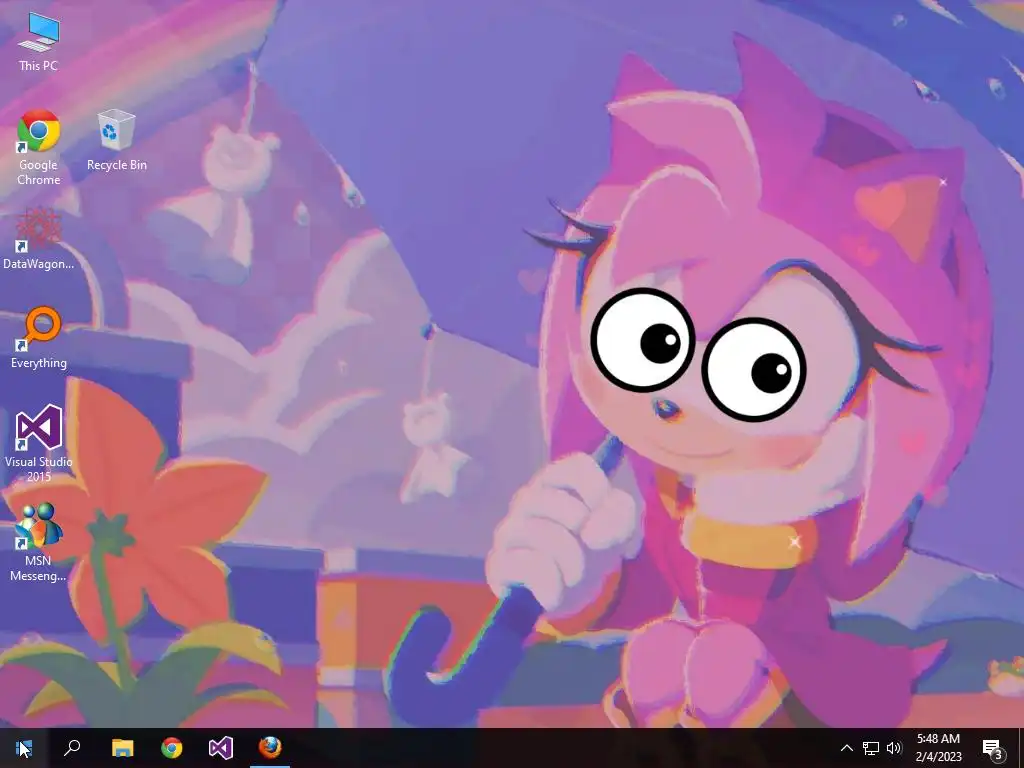Launch File Explorer from the taskbar
1024x768 pixels.
pyautogui.click(x=122, y=748)
